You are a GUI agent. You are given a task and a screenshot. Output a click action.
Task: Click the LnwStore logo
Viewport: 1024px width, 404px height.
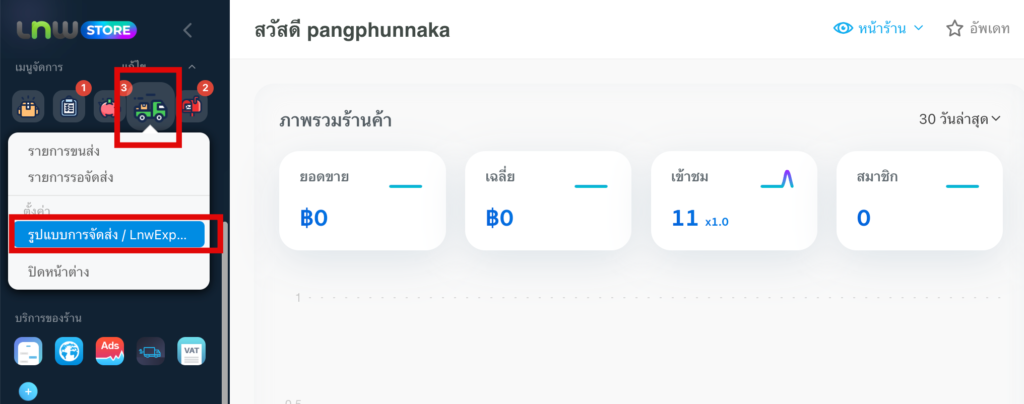[75, 30]
